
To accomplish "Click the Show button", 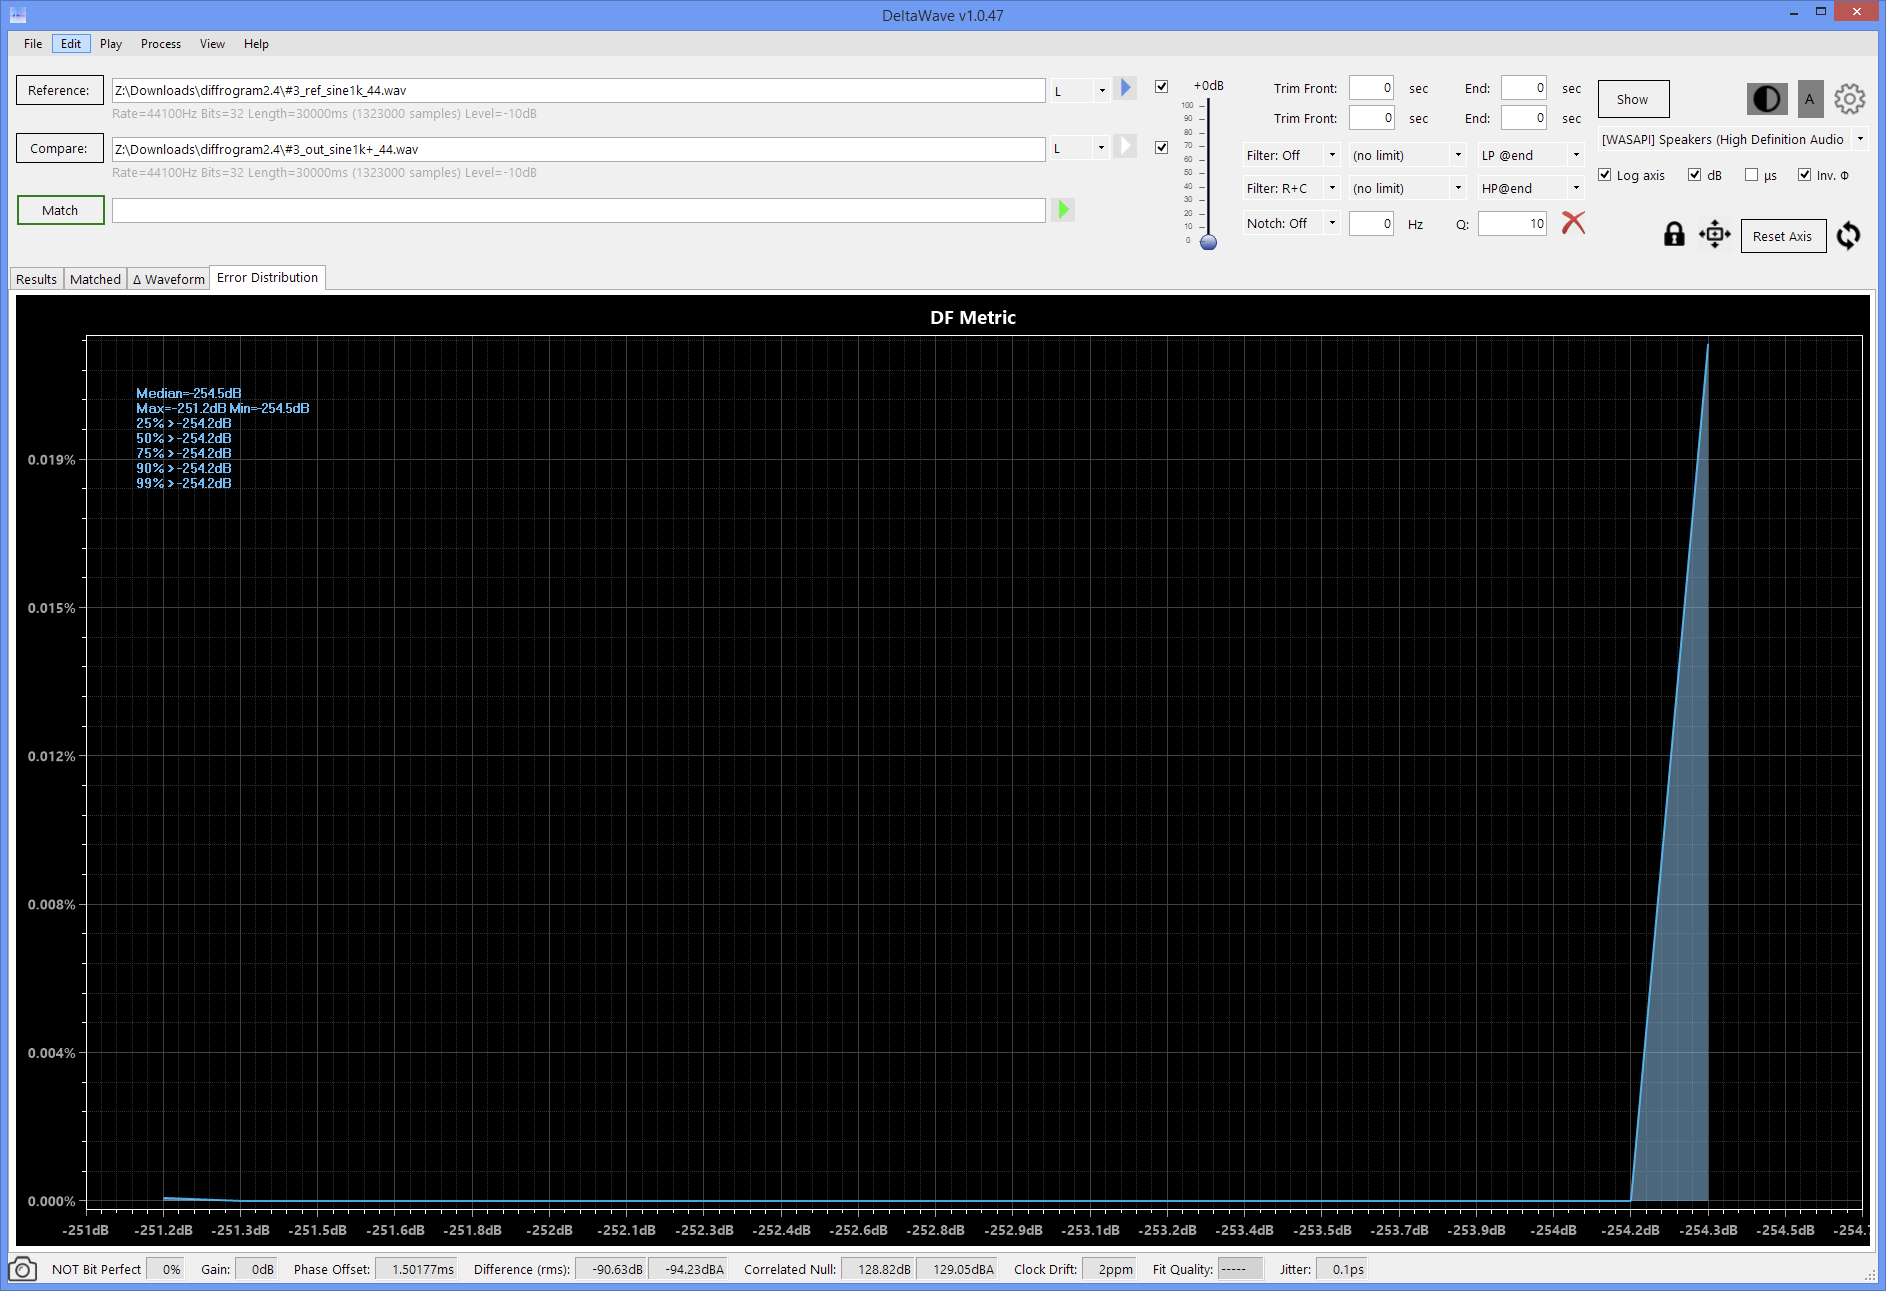I will 1633,99.
